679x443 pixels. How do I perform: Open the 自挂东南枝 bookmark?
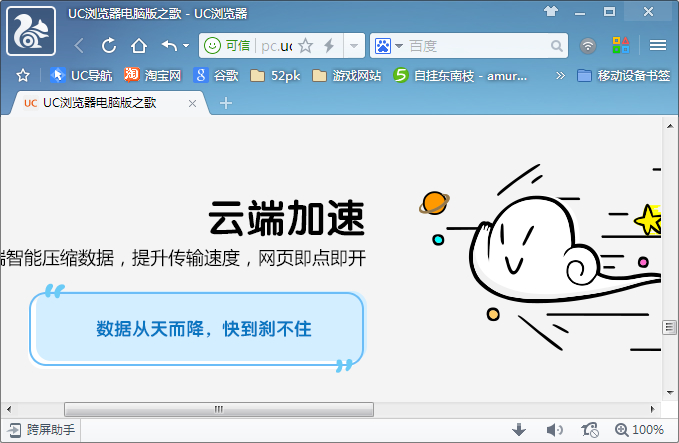pos(460,76)
